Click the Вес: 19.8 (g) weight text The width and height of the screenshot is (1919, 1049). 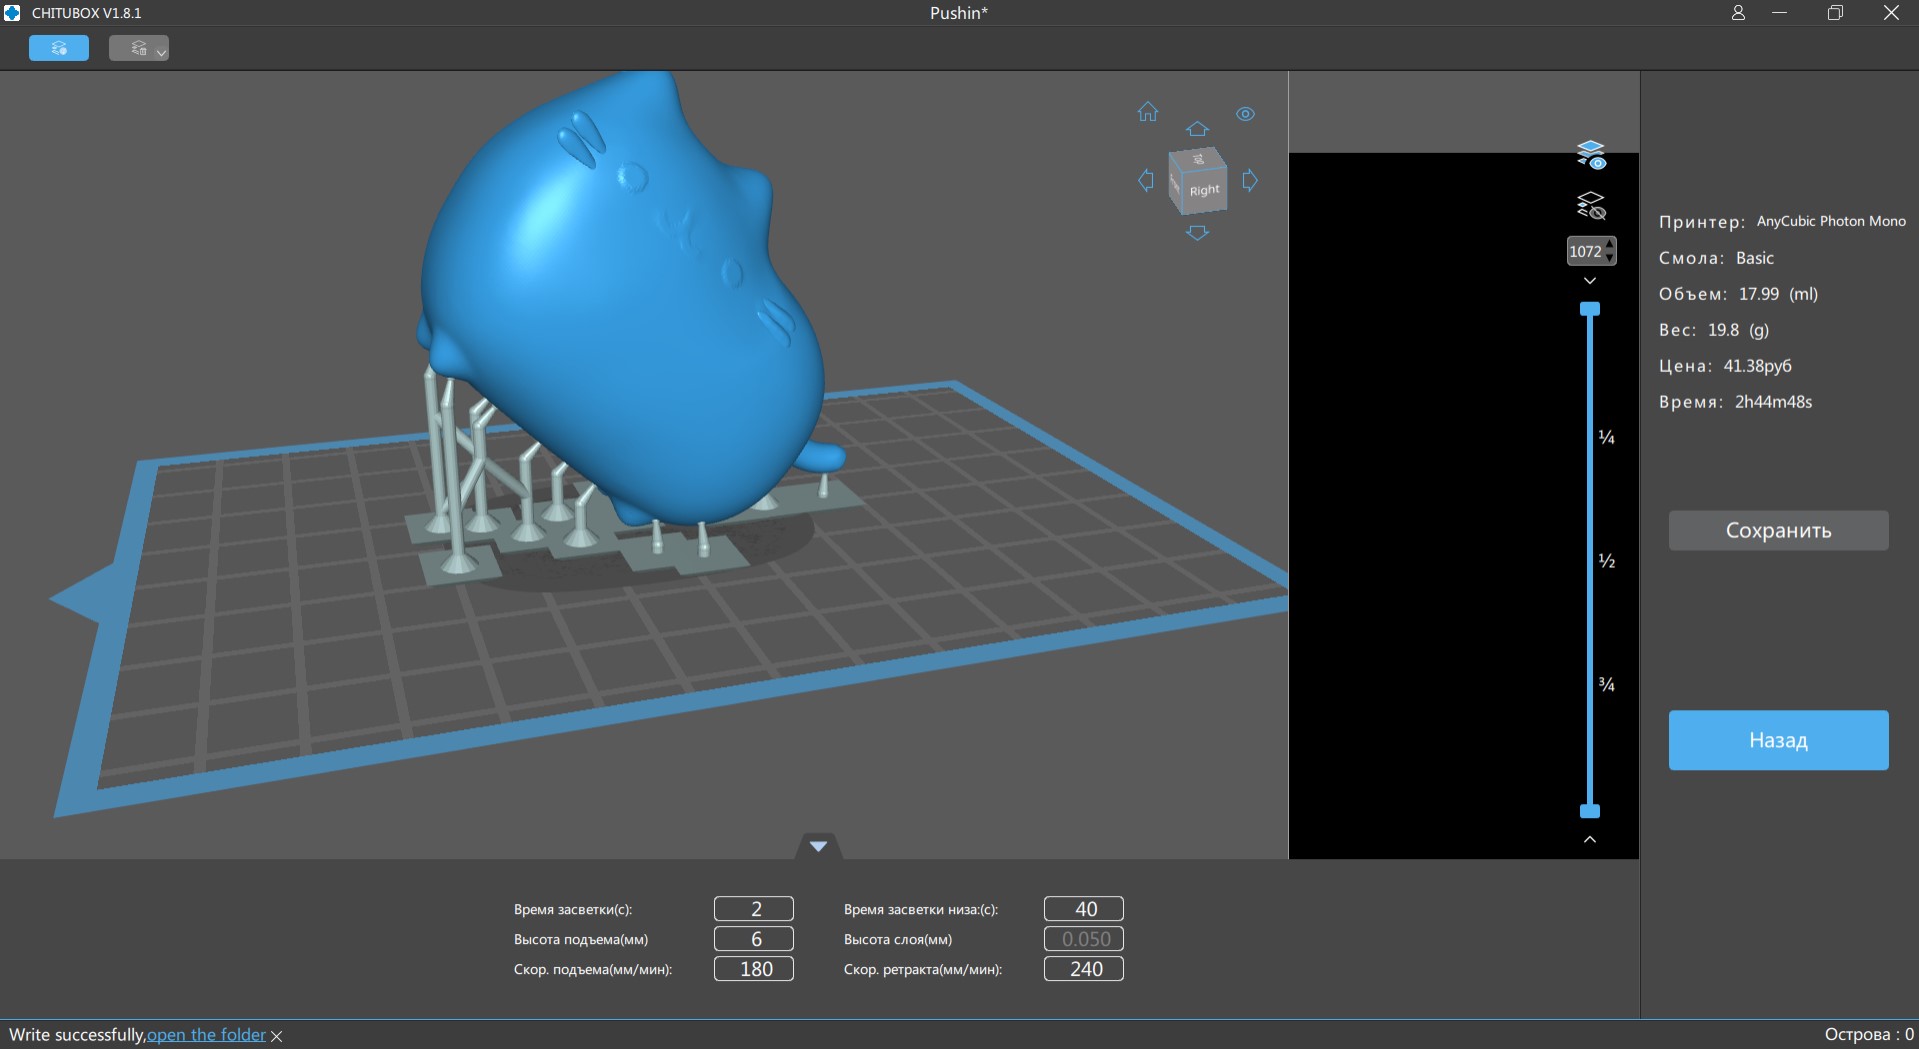click(x=1714, y=330)
